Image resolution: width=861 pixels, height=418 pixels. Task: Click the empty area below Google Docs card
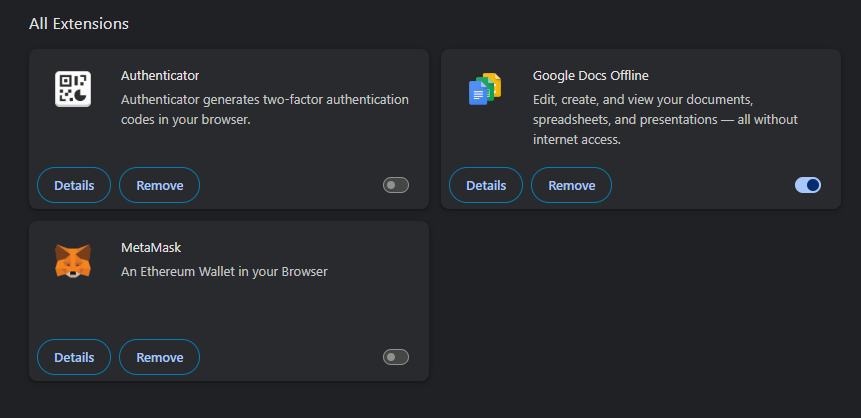click(x=640, y=300)
